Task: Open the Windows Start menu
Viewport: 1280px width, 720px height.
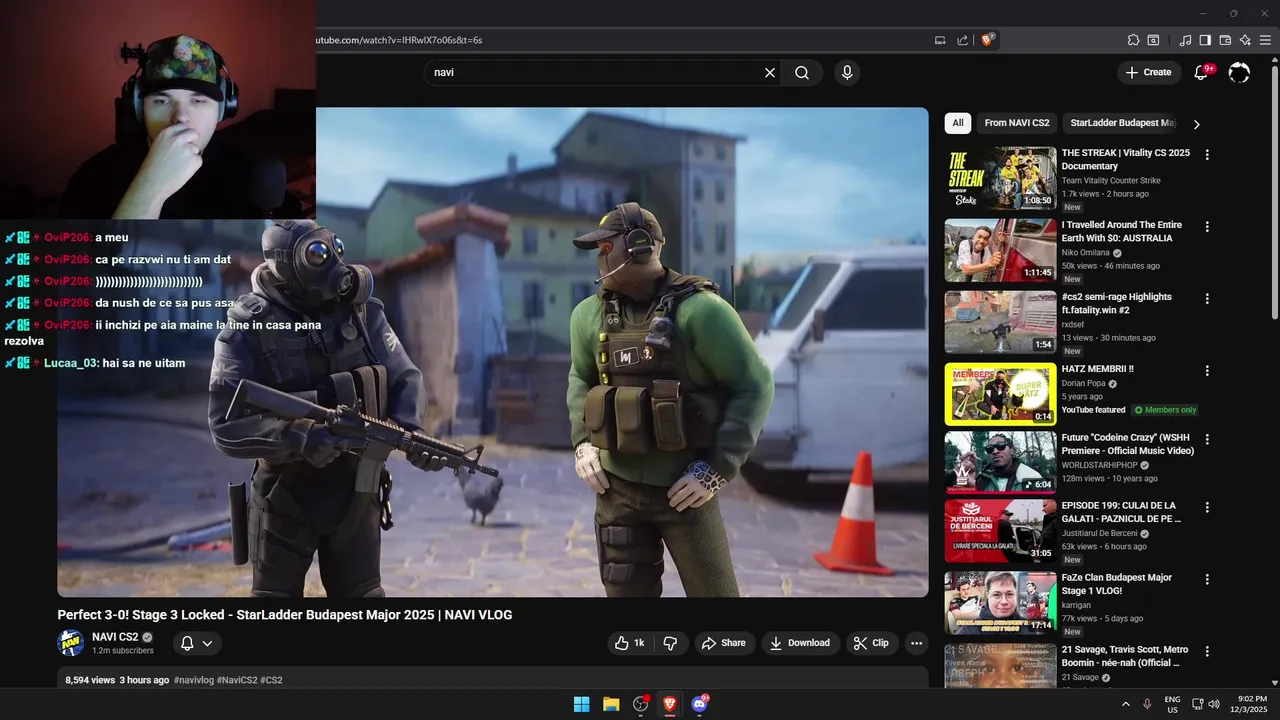Action: [581, 704]
